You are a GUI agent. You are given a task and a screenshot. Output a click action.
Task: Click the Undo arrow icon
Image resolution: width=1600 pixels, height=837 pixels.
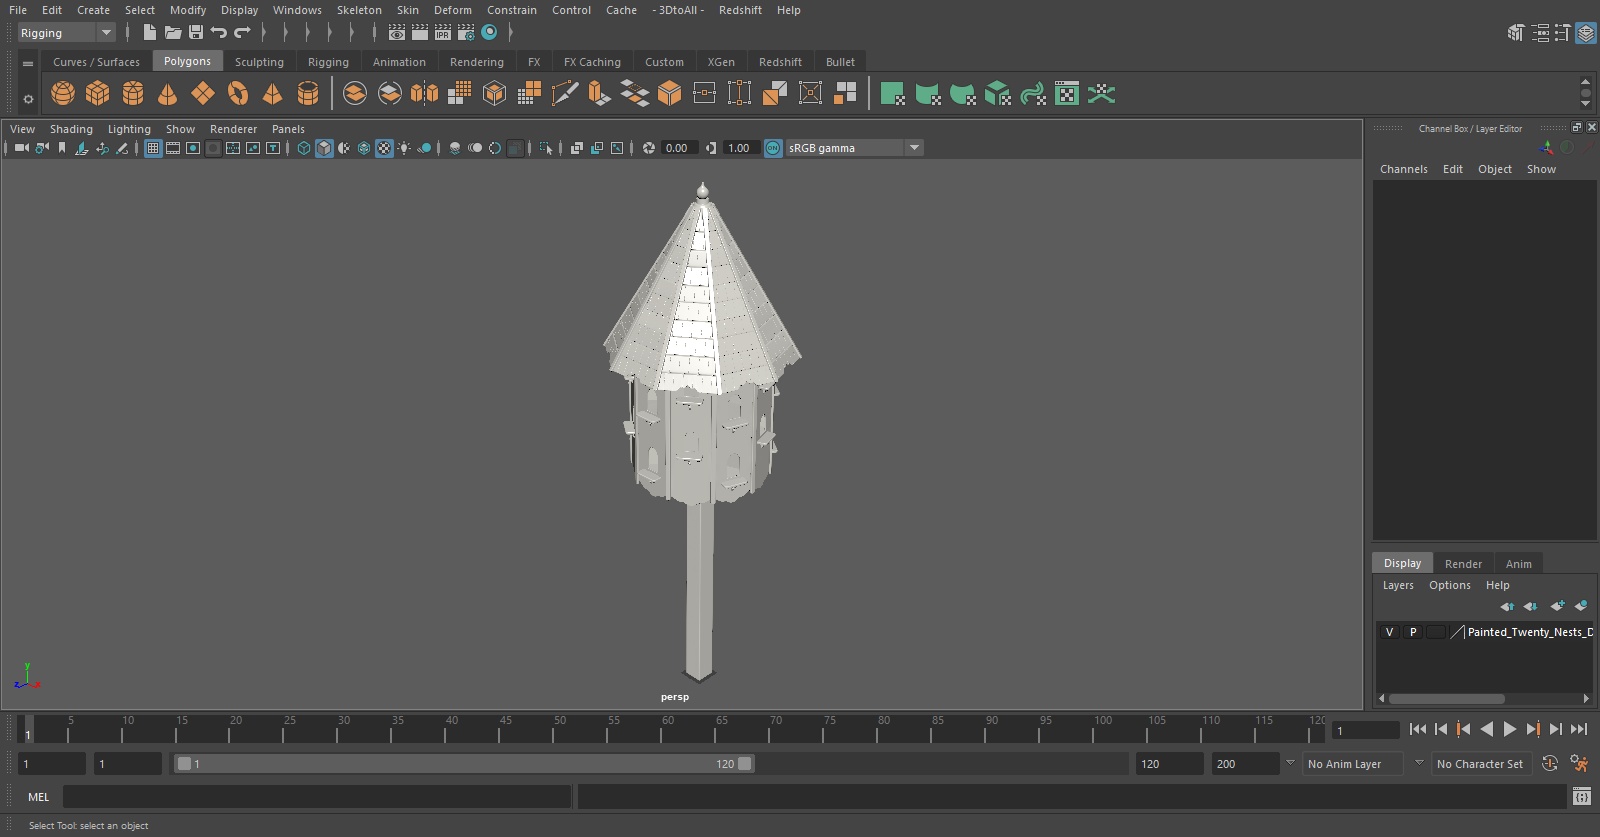coord(219,33)
